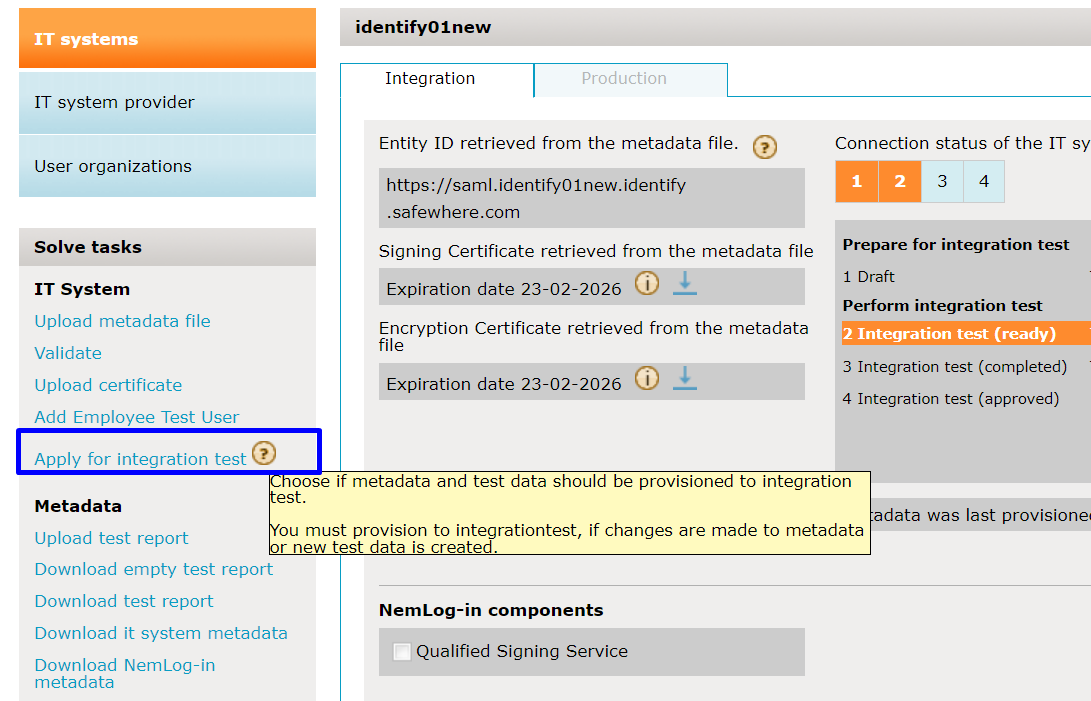Click the 'Perform integration test' heading

pos(943,306)
